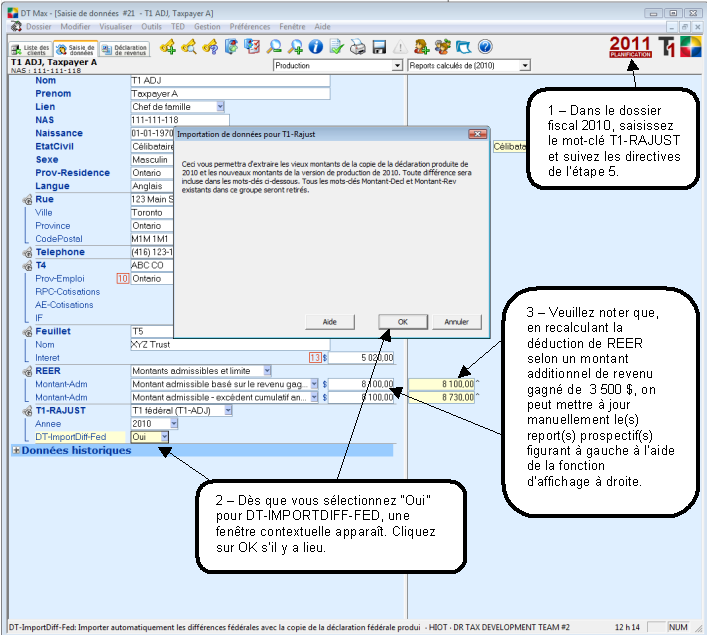Click the magnifier search icon in toolbar
Screen dimensions: 707x635
[273, 46]
